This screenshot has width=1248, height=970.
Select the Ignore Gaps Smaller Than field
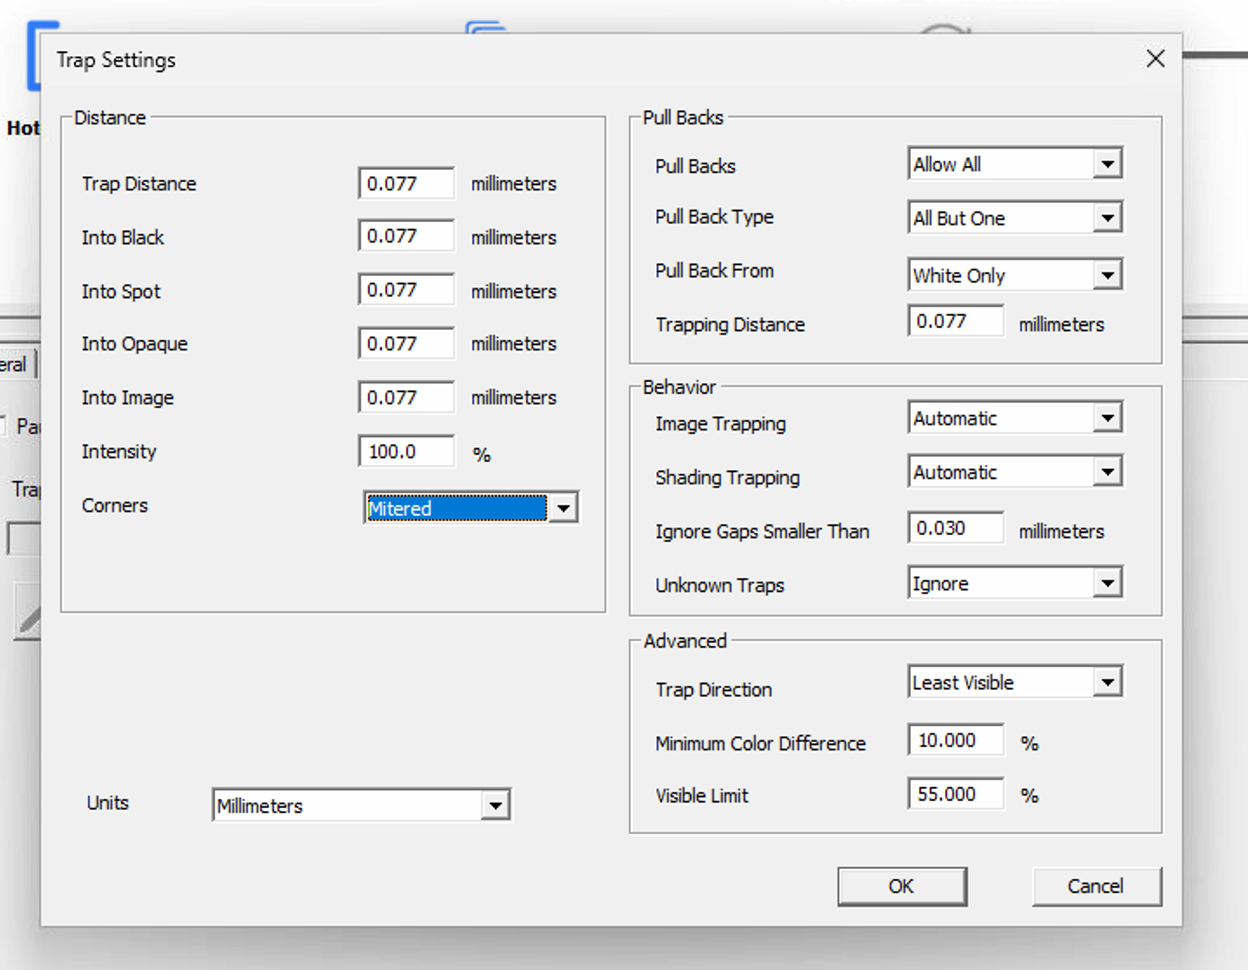click(x=955, y=527)
